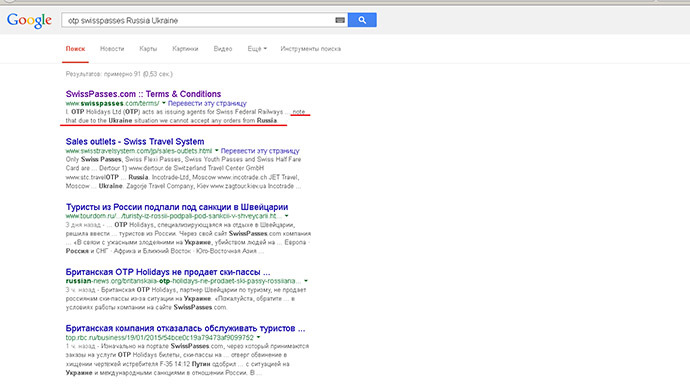Click the Google logo
690x388 pixels.
tap(29, 20)
